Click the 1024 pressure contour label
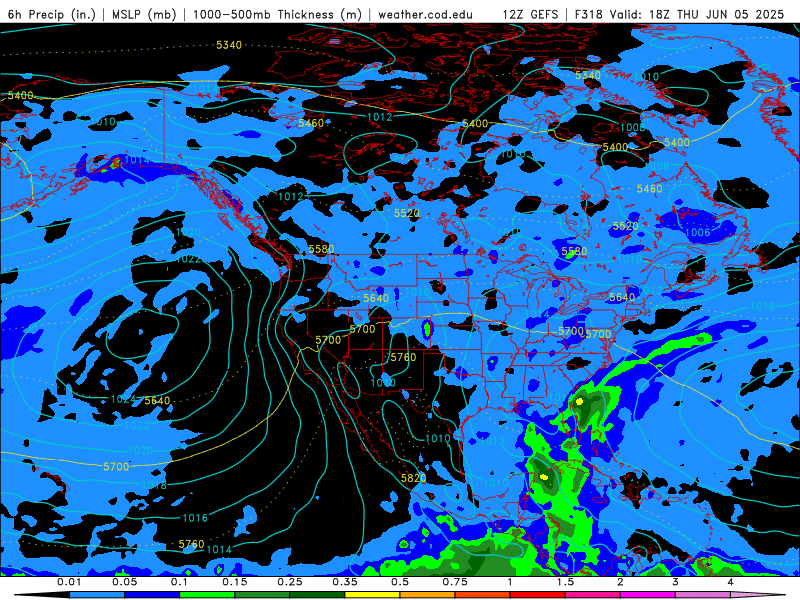Image resolution: width=800 pixels, height=600 pixels. coord(123,399)
